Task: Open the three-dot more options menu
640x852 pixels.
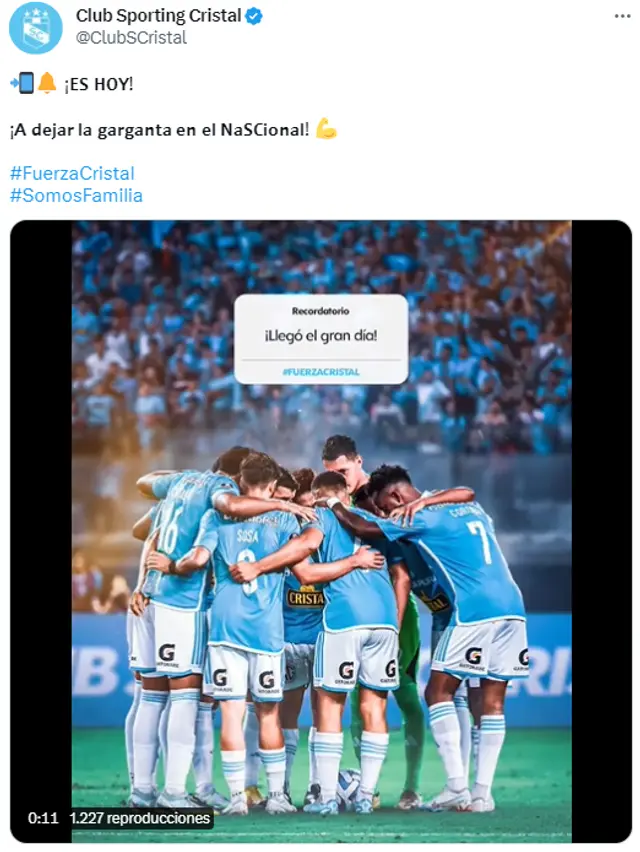Action: 622,16
